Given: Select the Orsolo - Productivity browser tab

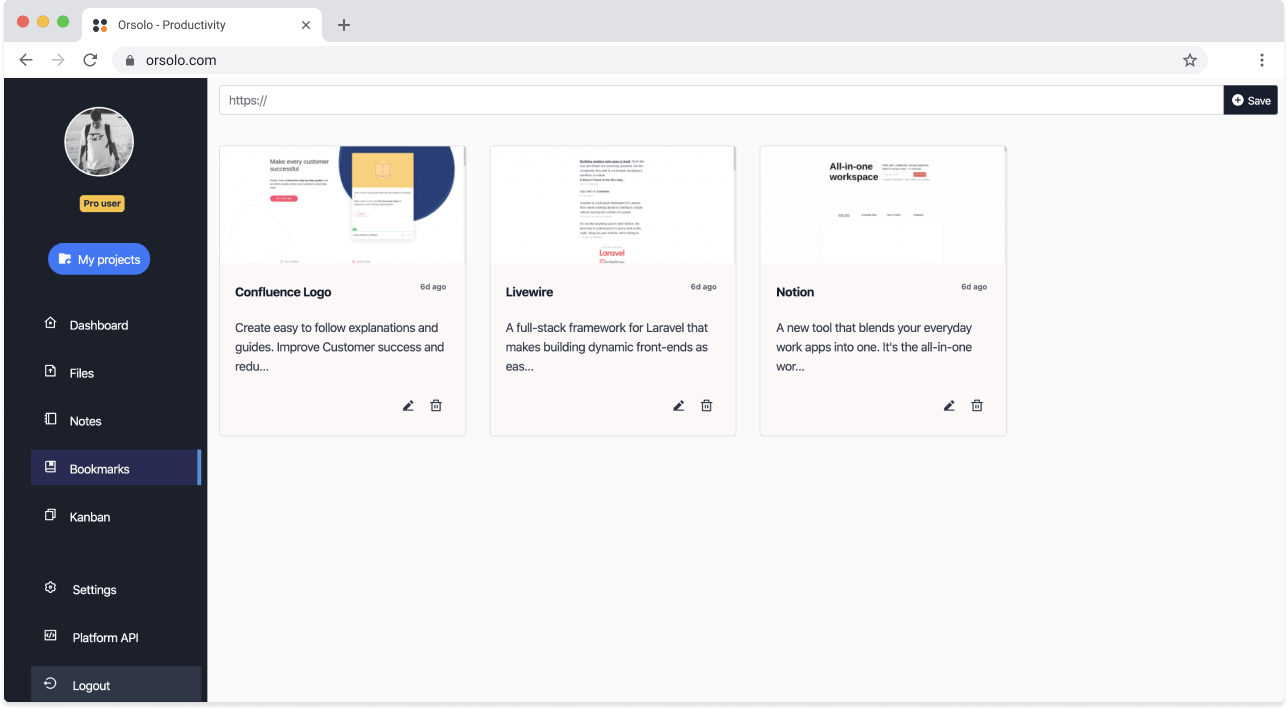Looking at the screenshot, I should 203,25.
